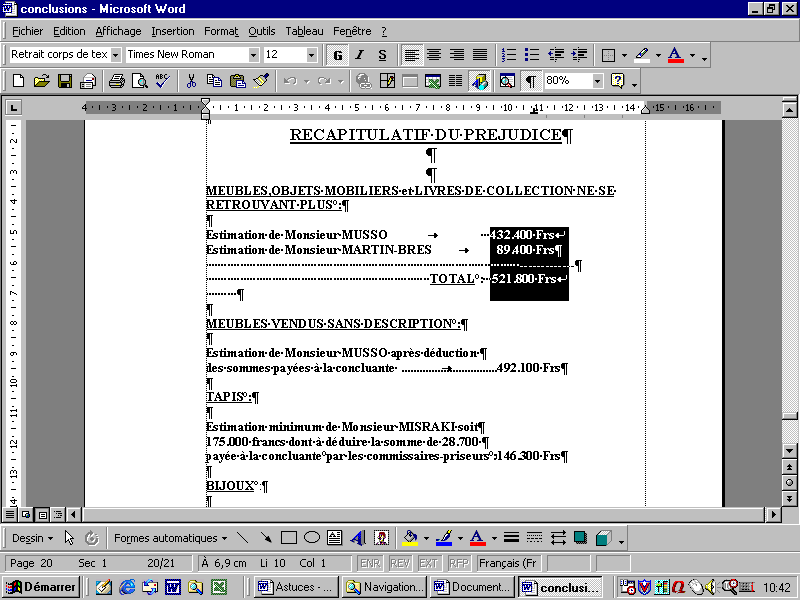This screenshot has height=600, width=800.
Task: Click the numbered list icon
Action: click(509, 54)
